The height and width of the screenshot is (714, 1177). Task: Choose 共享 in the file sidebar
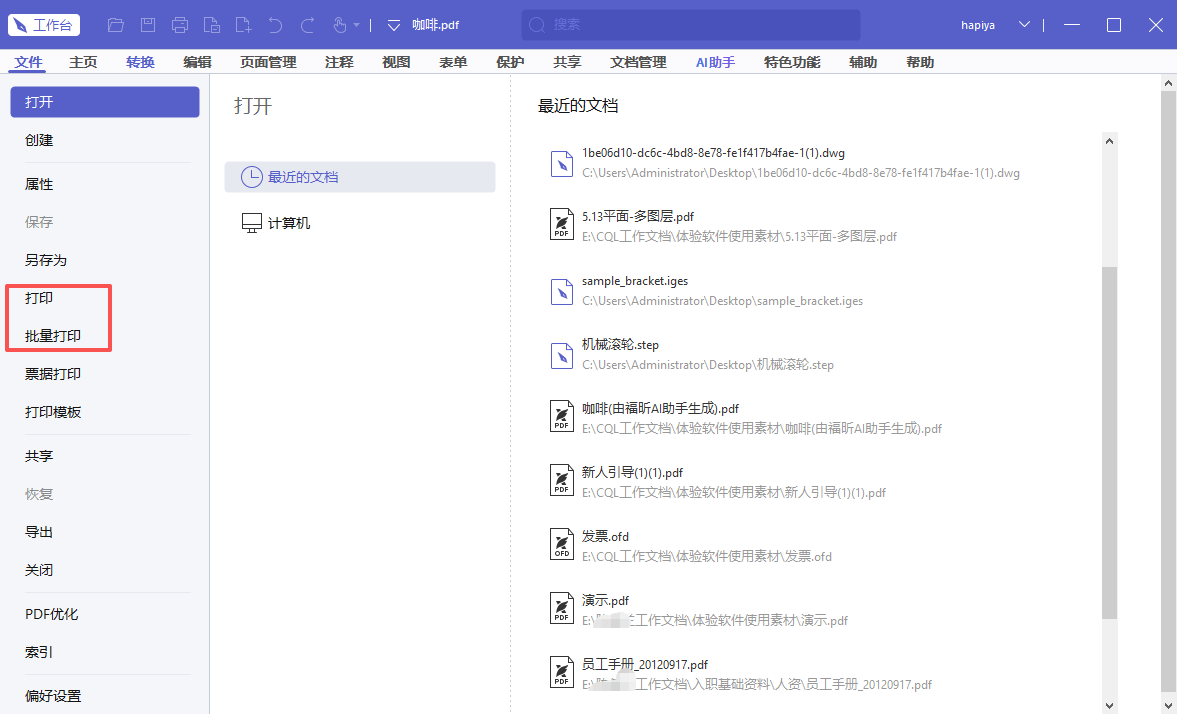39,456
